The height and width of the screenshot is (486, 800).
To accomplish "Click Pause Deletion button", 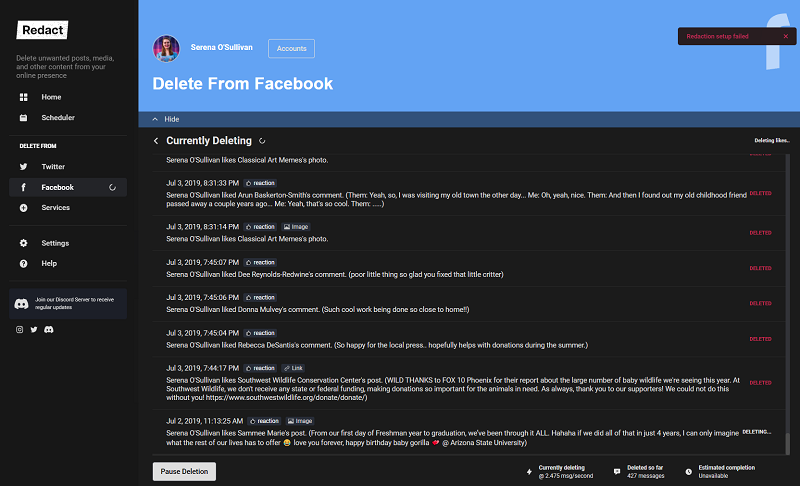I will point(184,471).
